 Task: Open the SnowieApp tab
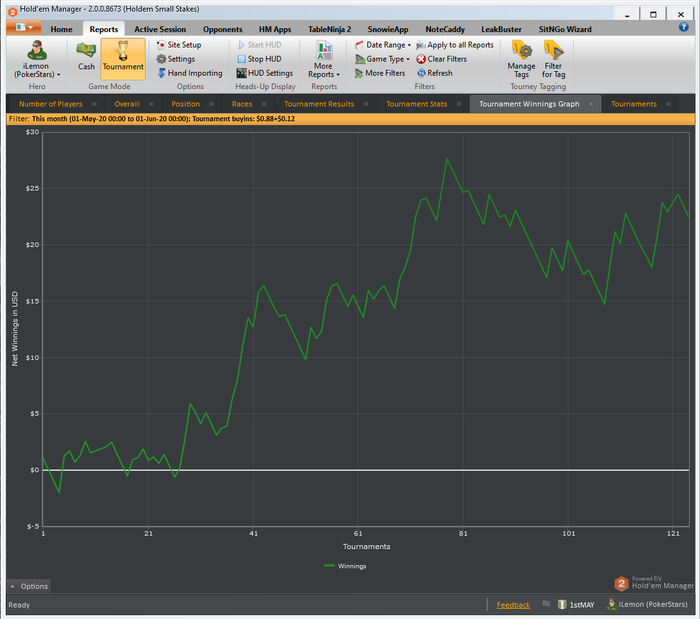point(388,29)
